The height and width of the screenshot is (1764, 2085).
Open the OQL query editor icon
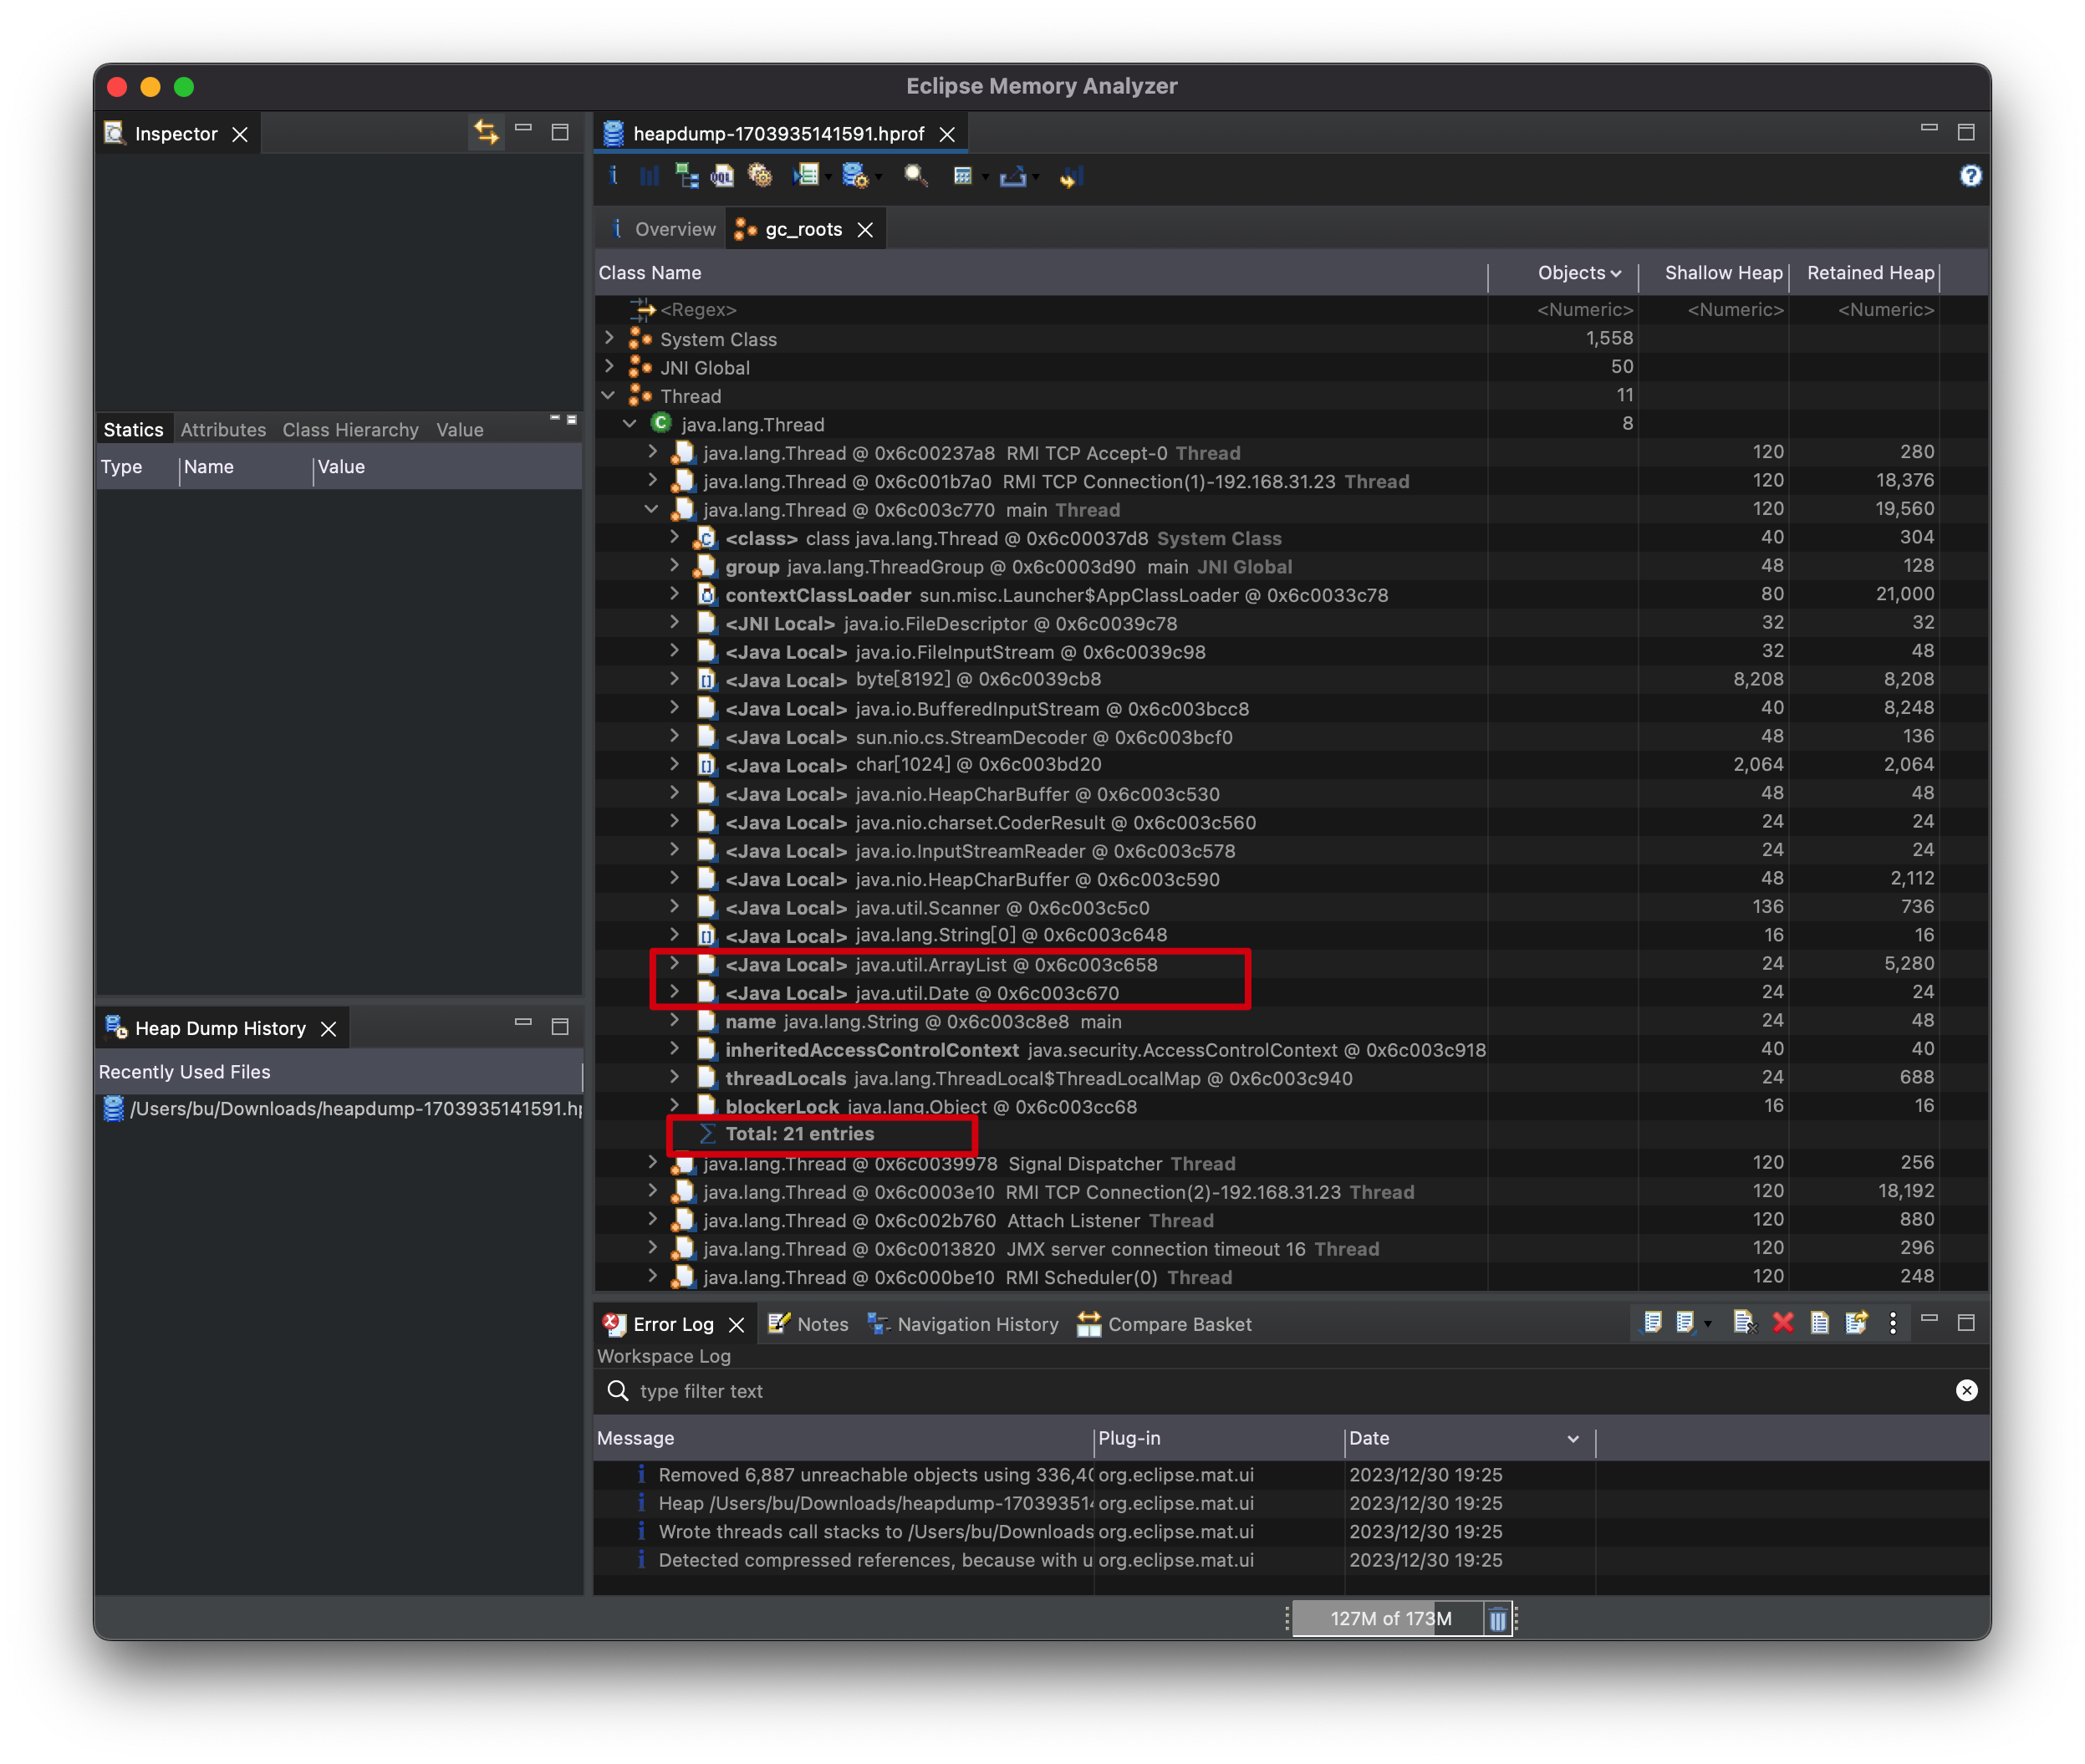point(722,177)
